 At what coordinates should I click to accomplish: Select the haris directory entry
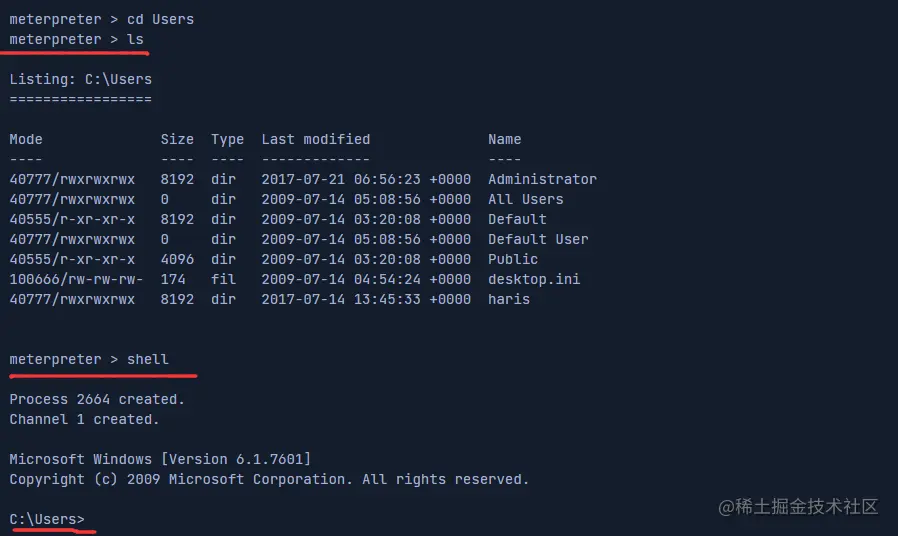509,299
